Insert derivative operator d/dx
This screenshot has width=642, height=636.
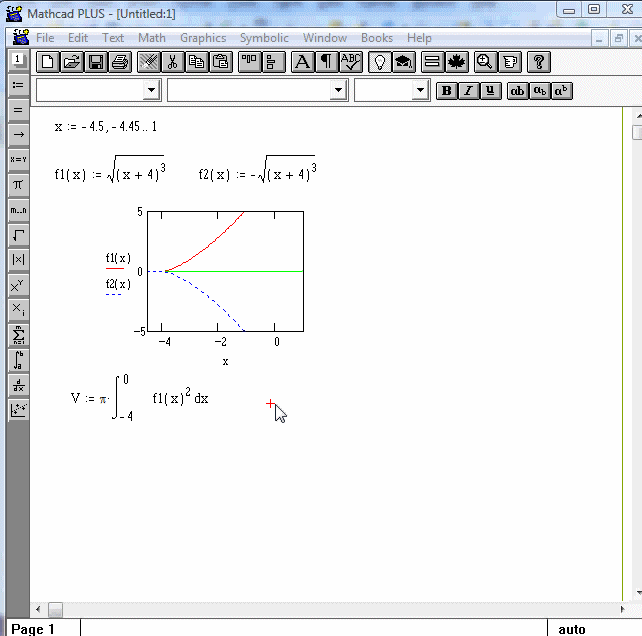[x=18, y=385]
